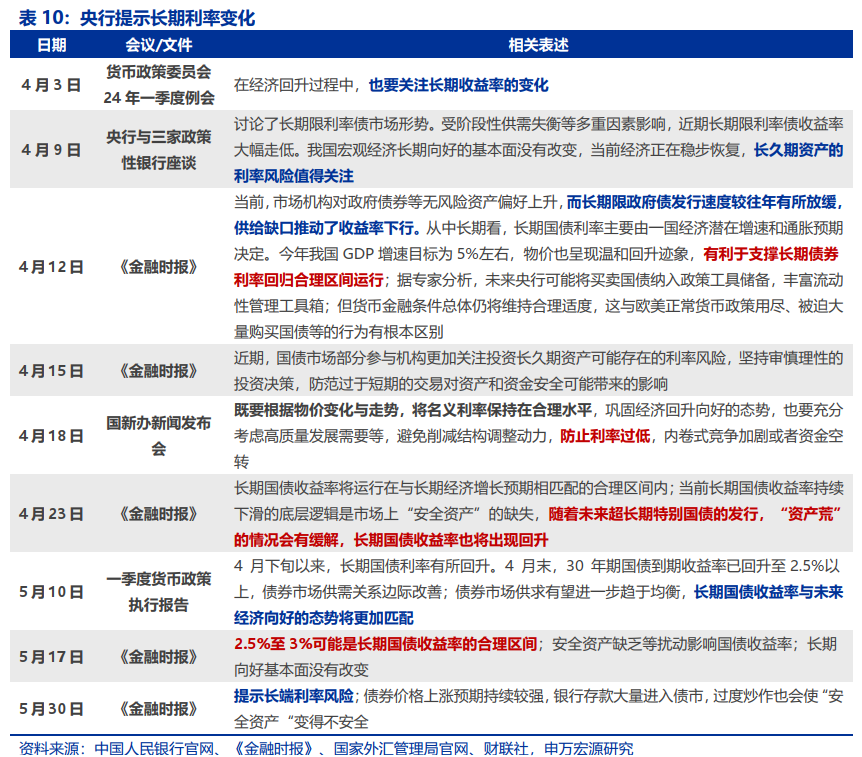Click 《金融时报》 in the source line

[x=273, y=748]
